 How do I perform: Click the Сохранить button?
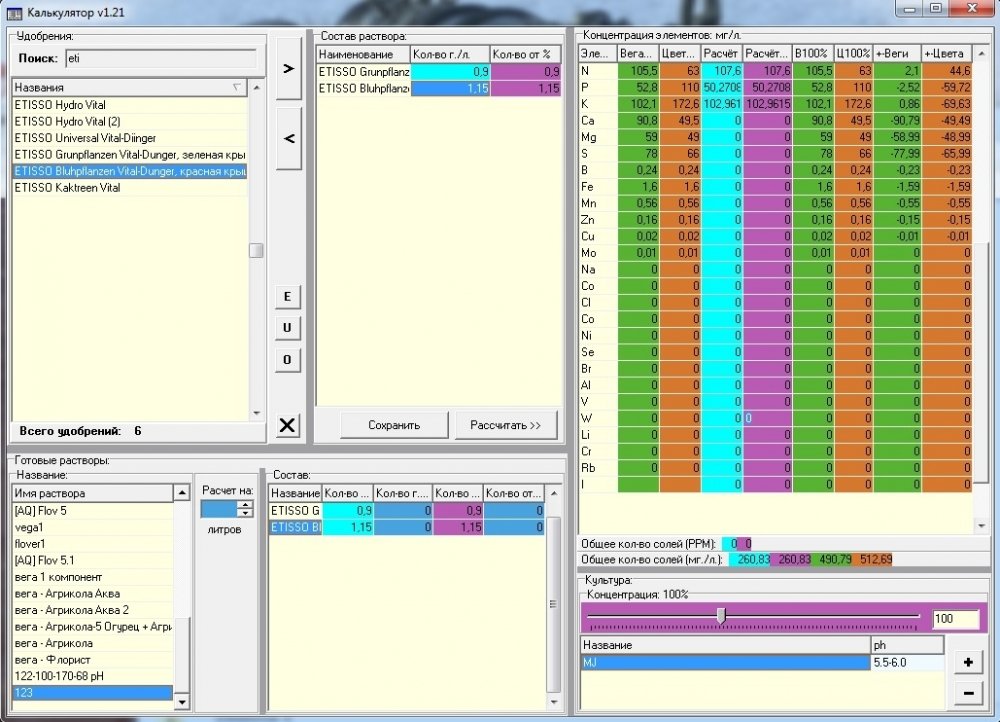tap(394, 425)
